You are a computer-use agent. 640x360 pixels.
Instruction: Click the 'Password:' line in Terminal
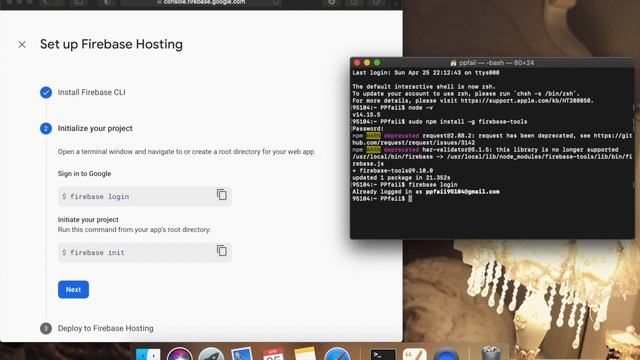point(368,129)
